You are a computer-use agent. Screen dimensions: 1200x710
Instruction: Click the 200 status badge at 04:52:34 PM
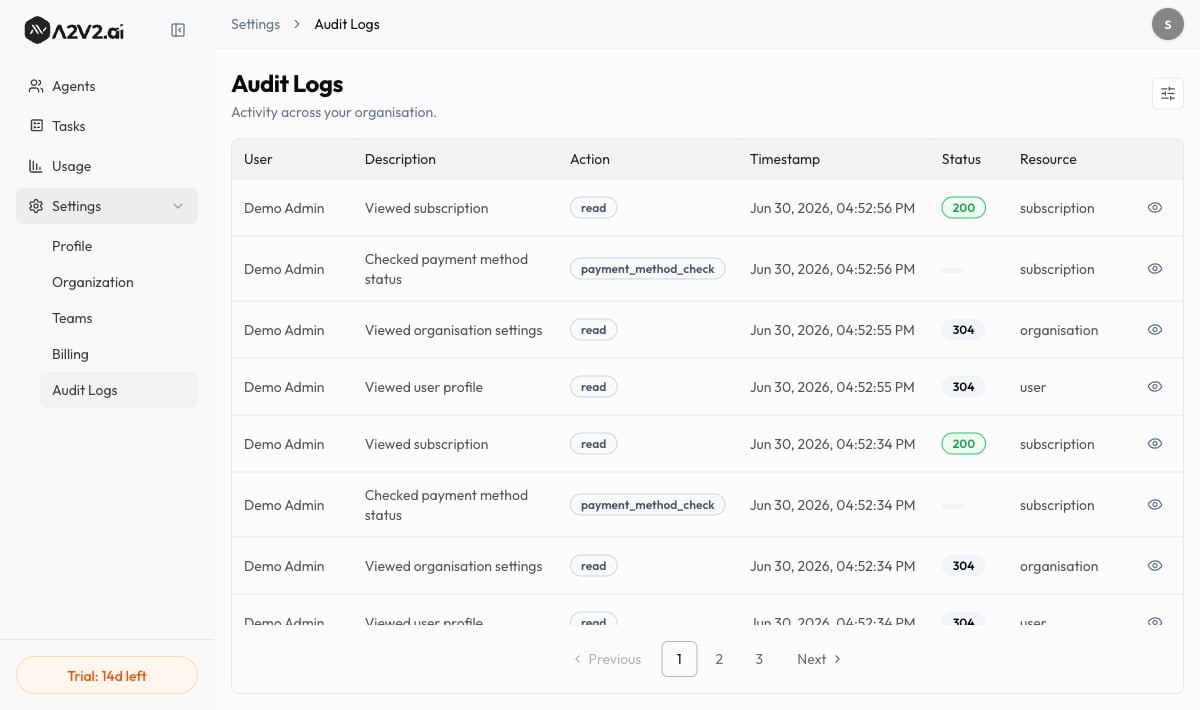pos(964,444)
